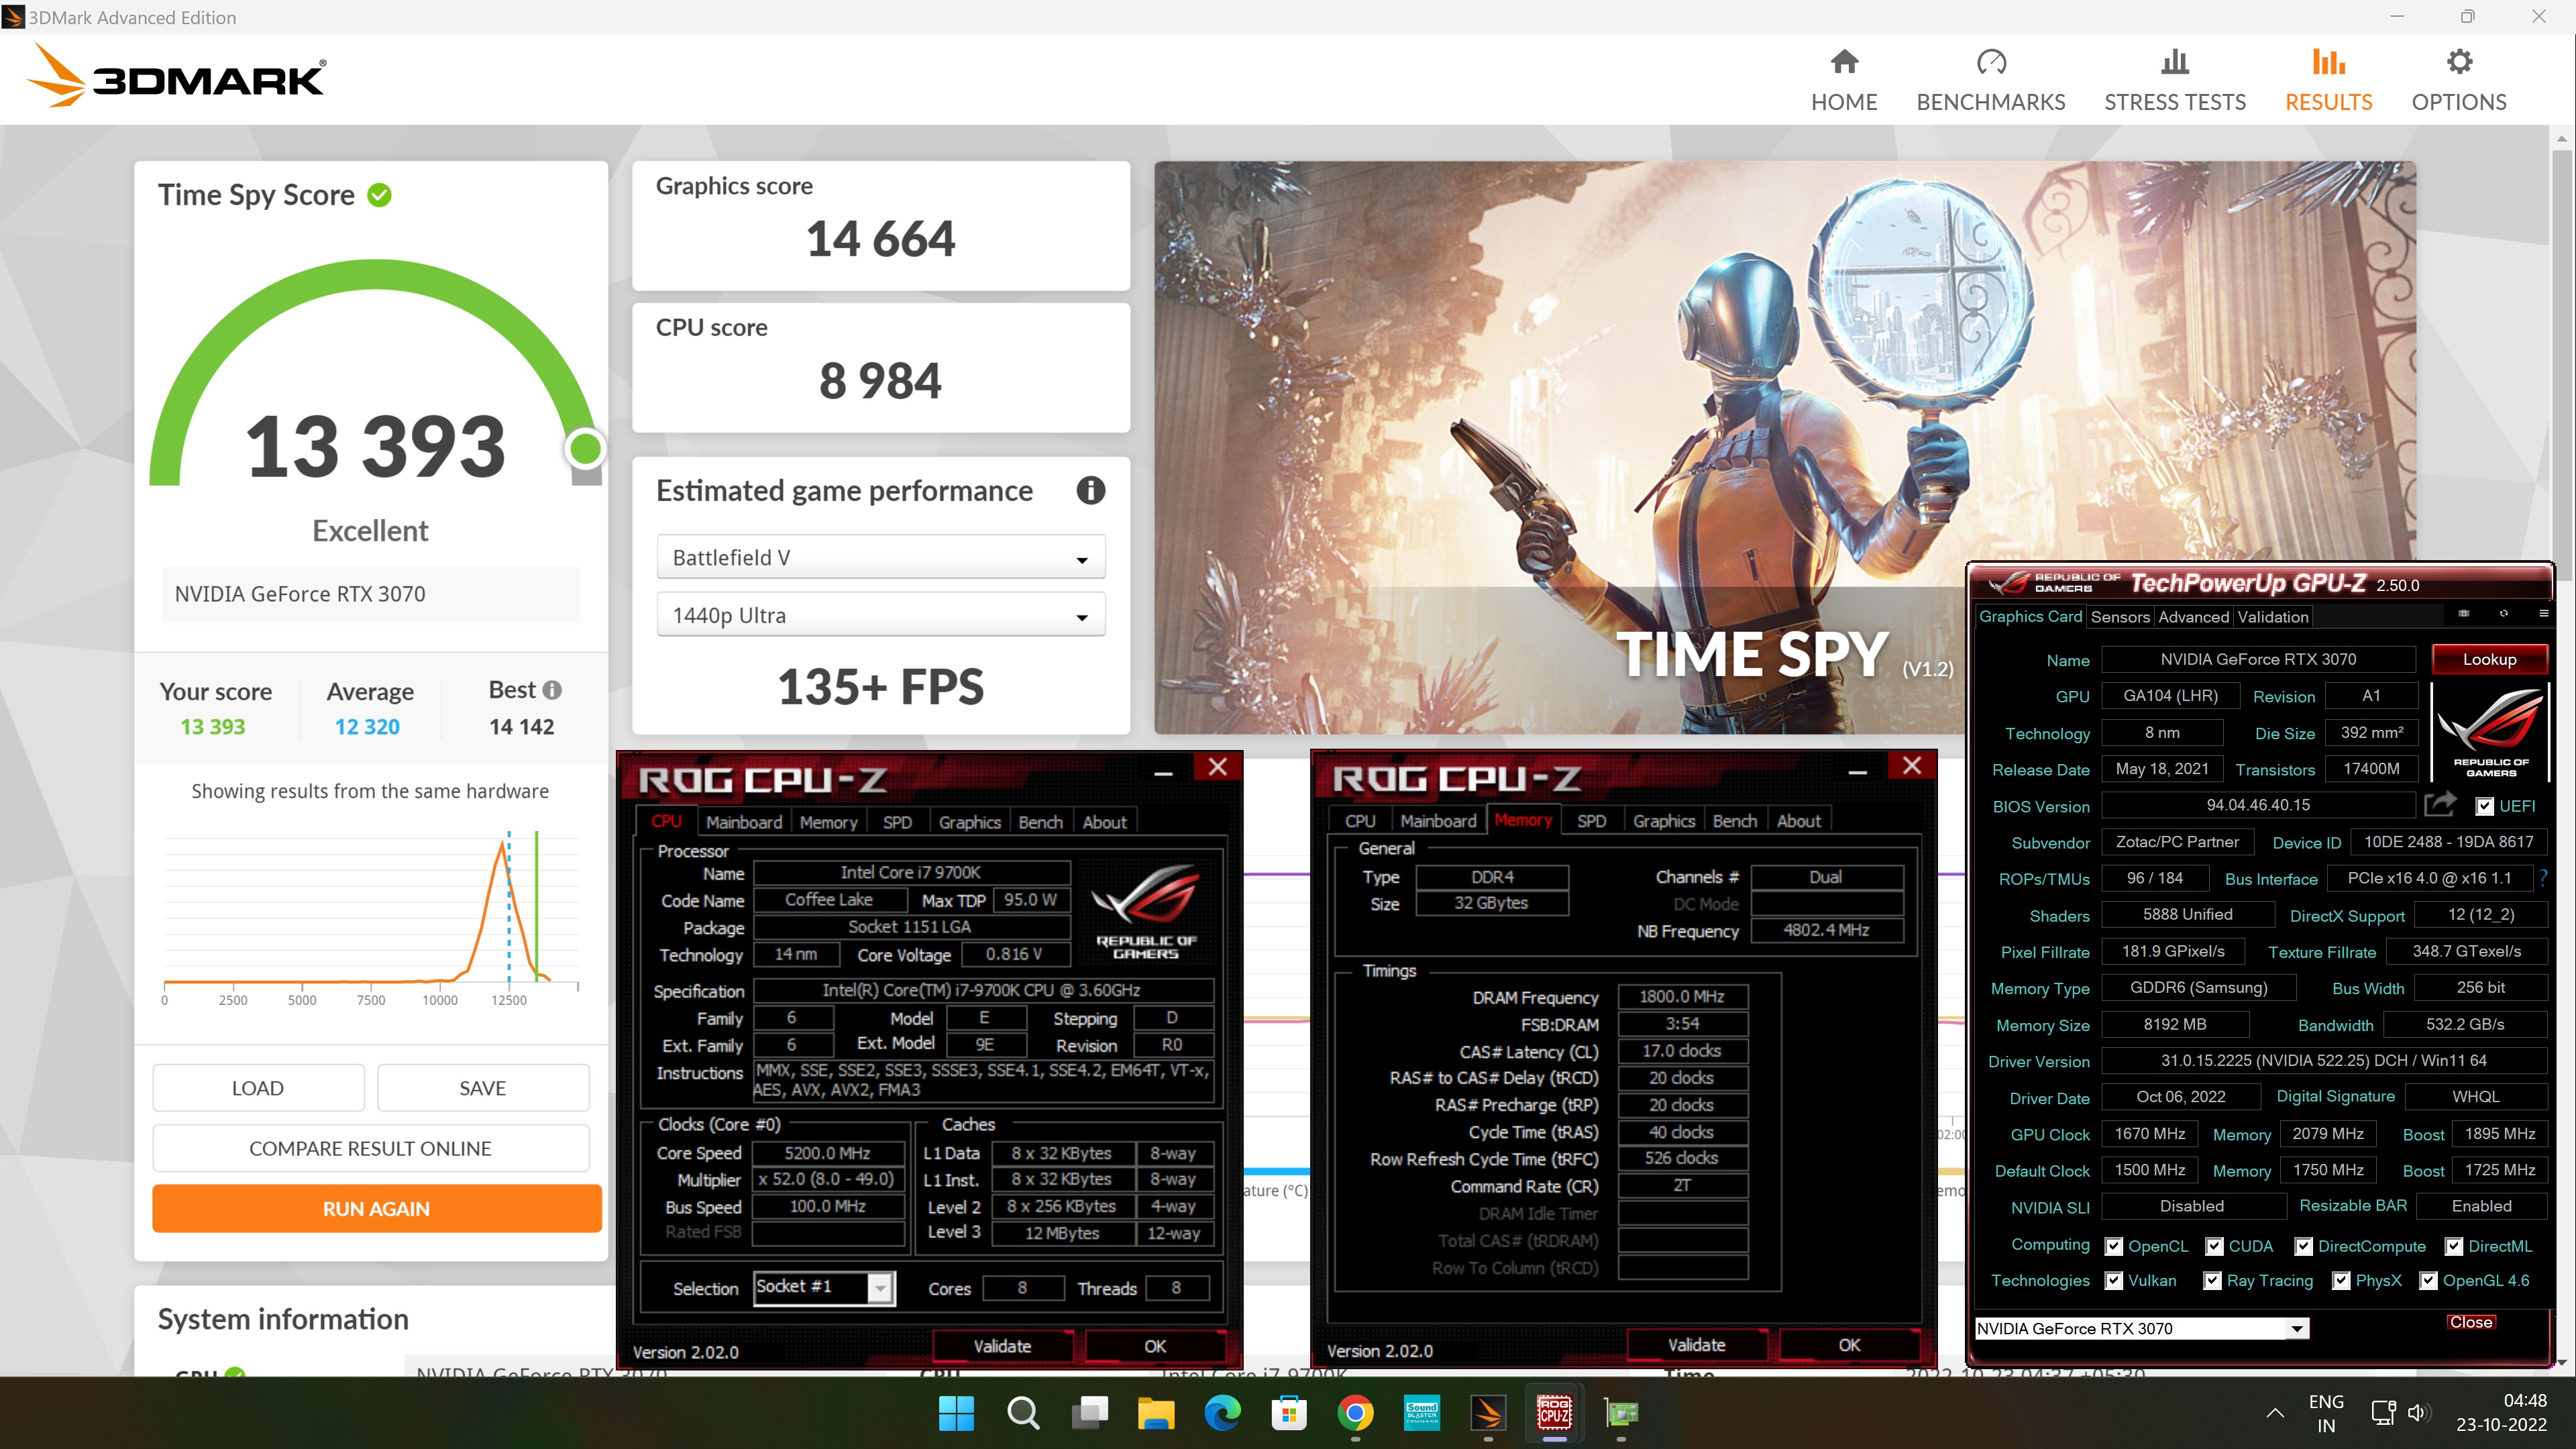
Task: Open Microsoft Store from the taskbar
Action: pyautogui.click(x=1288, y=1413)
